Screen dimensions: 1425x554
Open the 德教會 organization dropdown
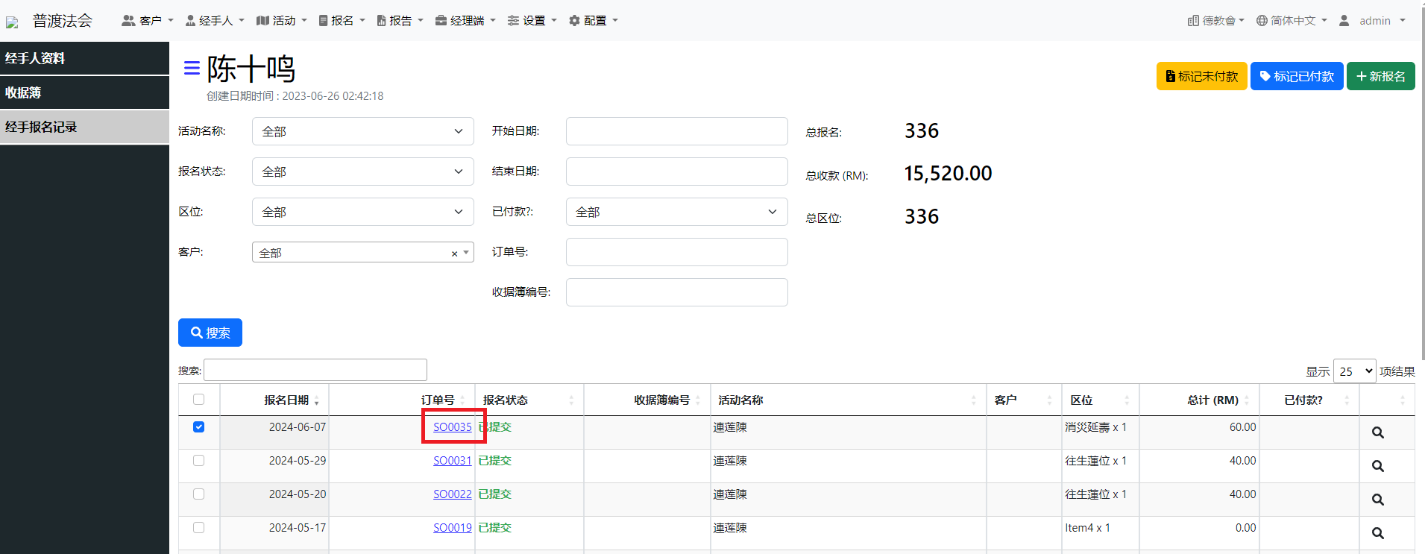[1217, 21]
